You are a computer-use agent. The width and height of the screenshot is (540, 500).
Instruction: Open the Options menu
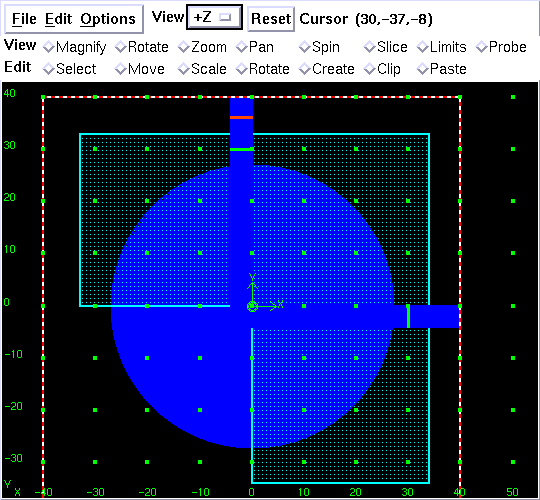coord(108,19)
